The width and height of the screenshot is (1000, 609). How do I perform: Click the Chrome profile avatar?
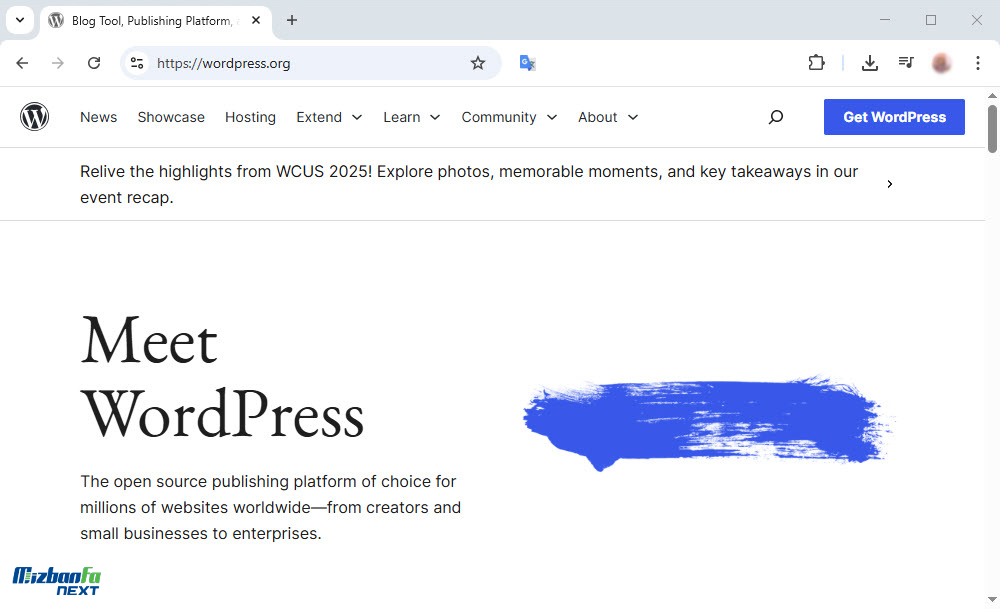coord(941,63)
